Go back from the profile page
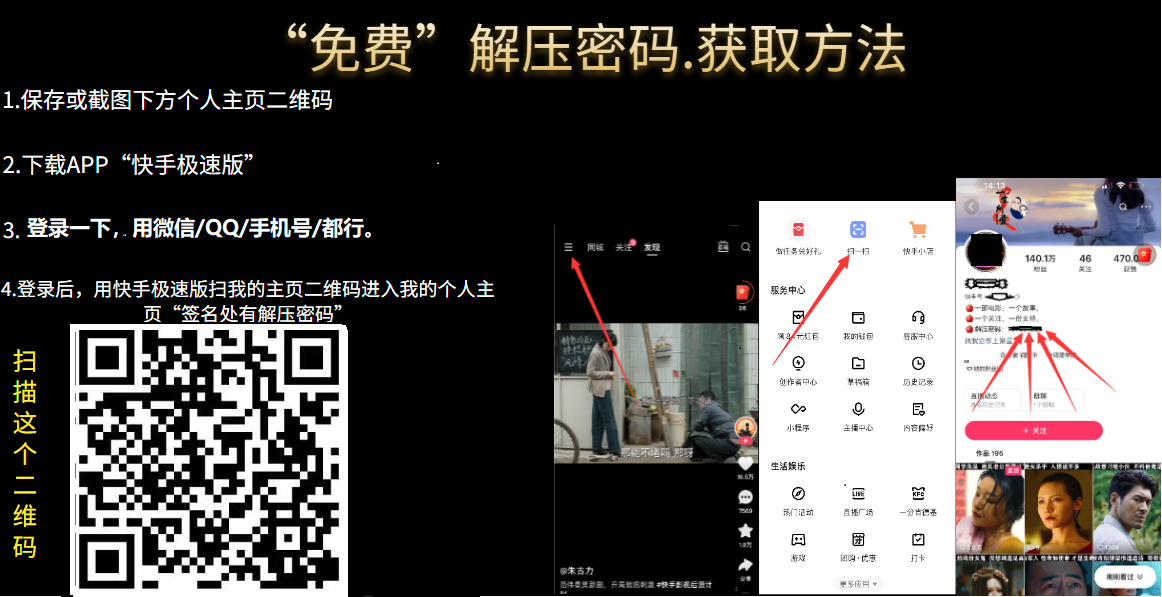 pos(970,207)
